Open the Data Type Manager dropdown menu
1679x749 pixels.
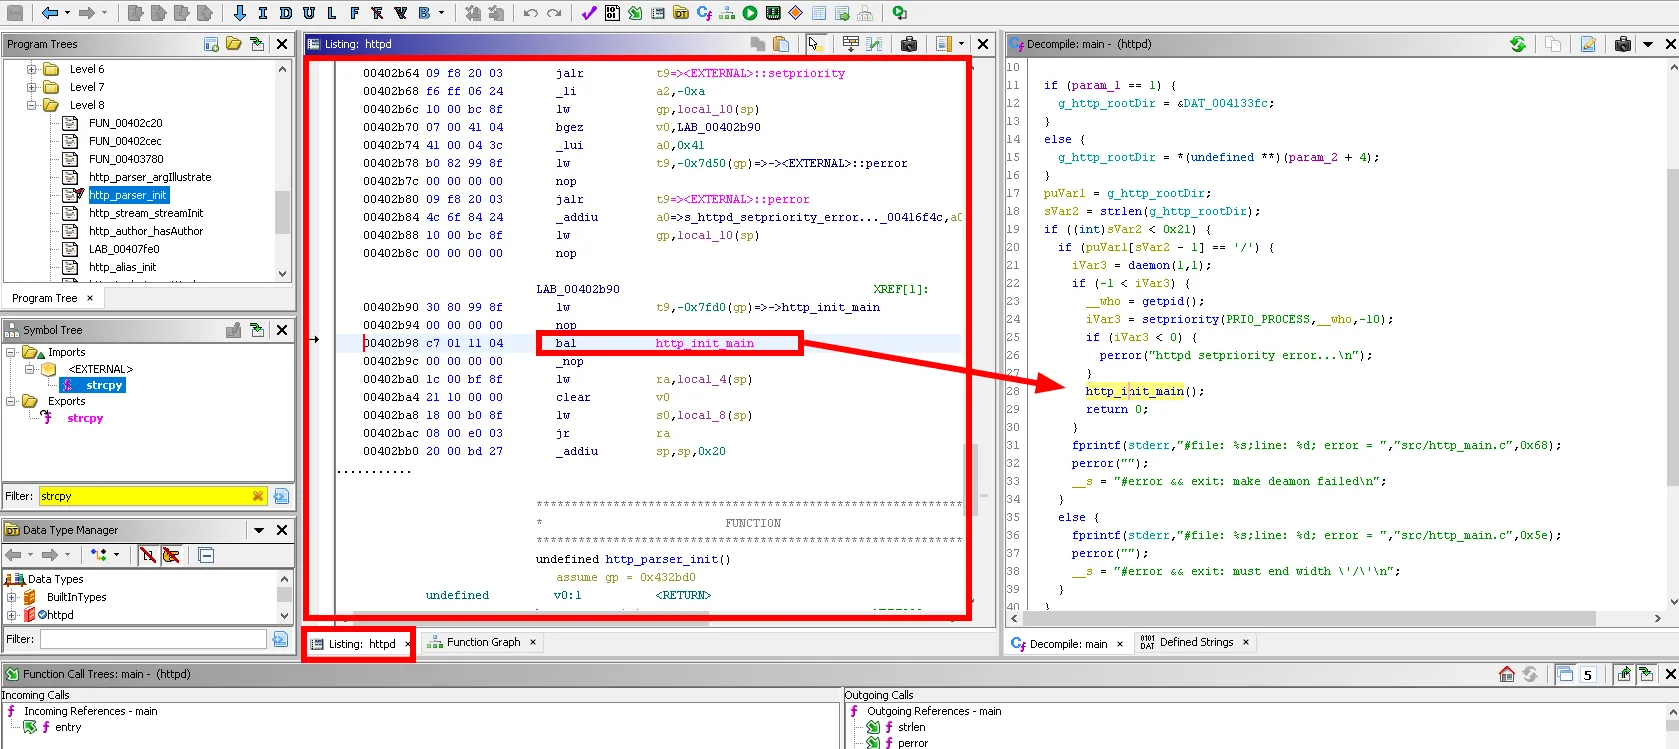click(x=259, y=530)
